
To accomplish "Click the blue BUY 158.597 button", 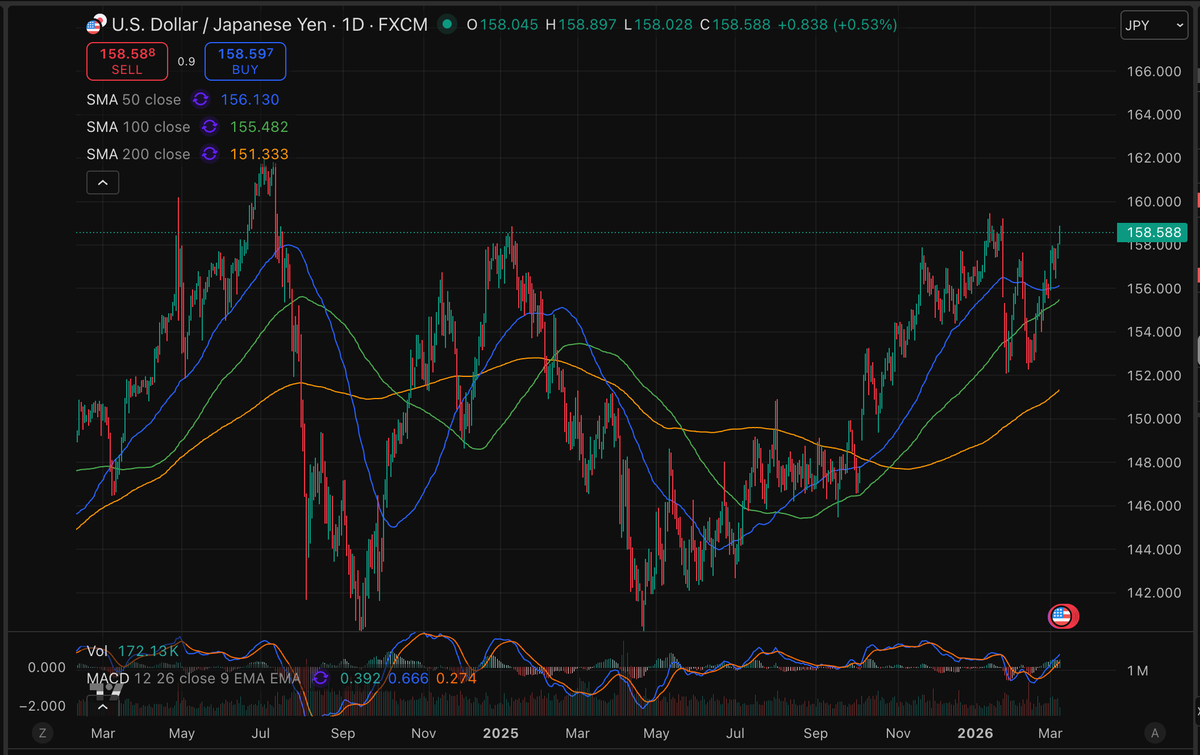I will pos(245,61).
